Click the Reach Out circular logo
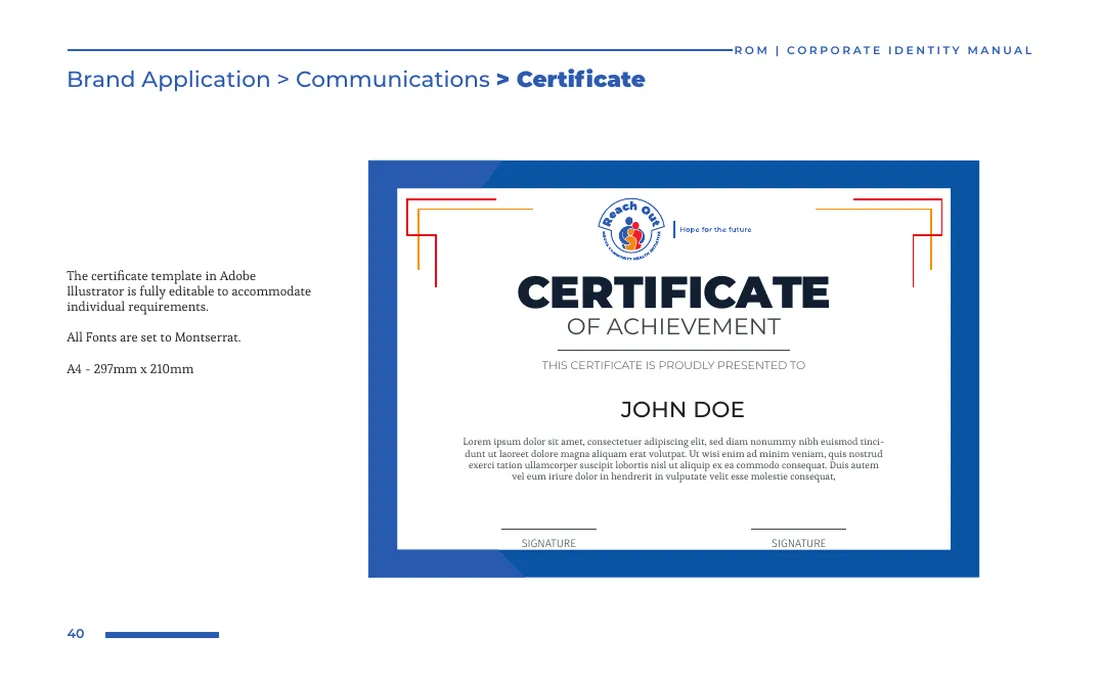Image resolution: width=1100 pixels, height=681 pixels. [x=631, y=229]
